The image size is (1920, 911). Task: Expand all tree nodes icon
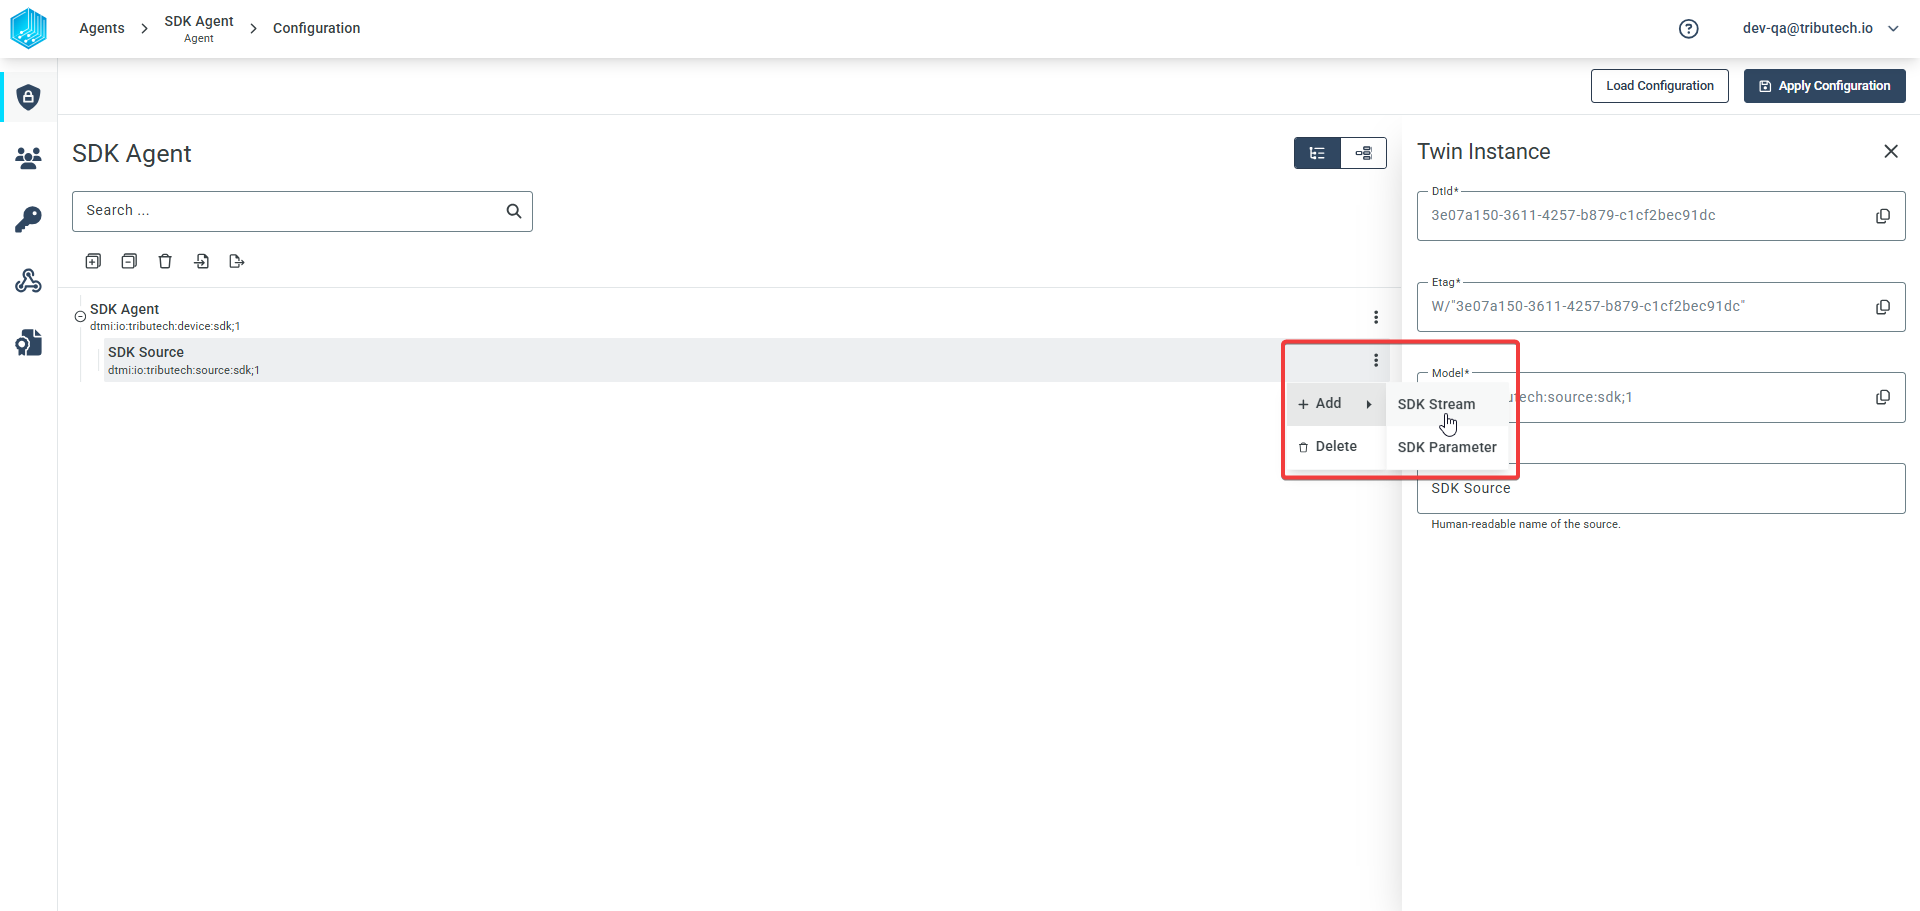click(x=93, y=261)
